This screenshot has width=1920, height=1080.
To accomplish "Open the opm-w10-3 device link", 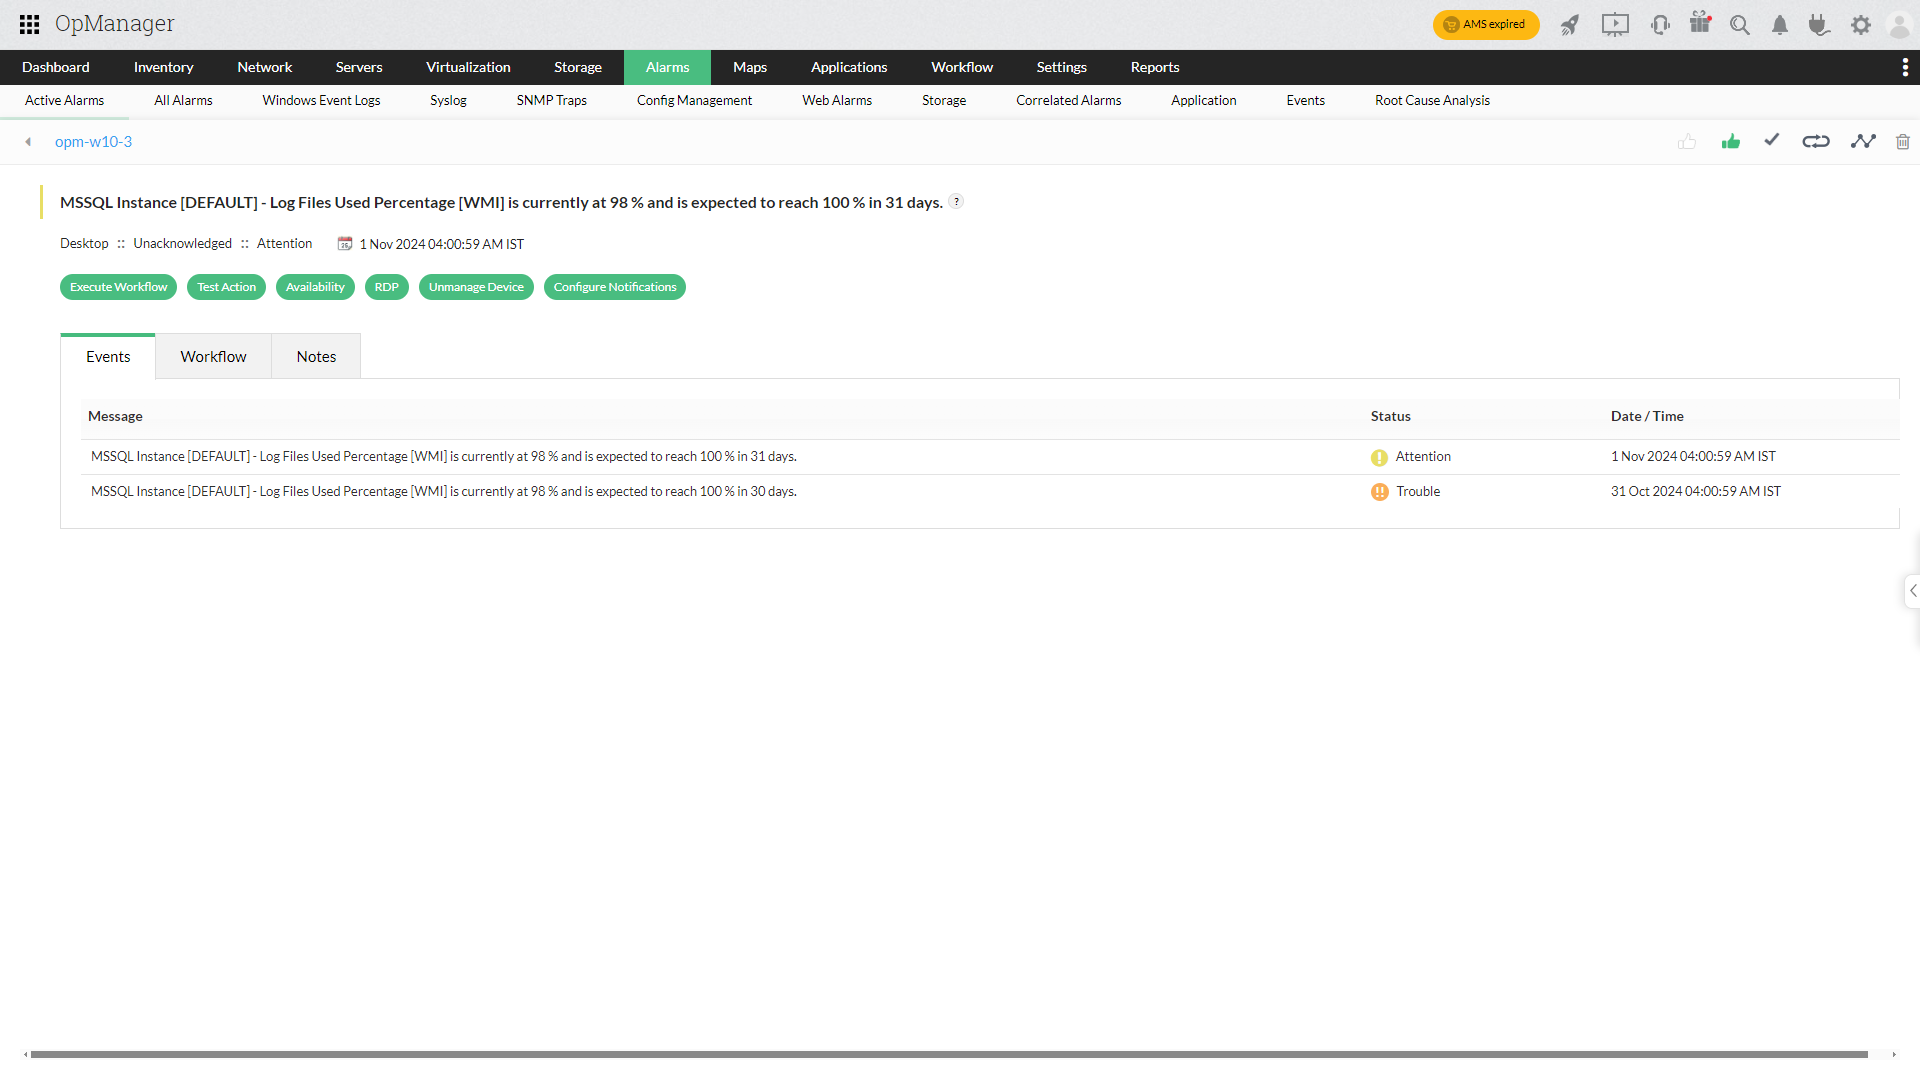I will coord(93,141).
